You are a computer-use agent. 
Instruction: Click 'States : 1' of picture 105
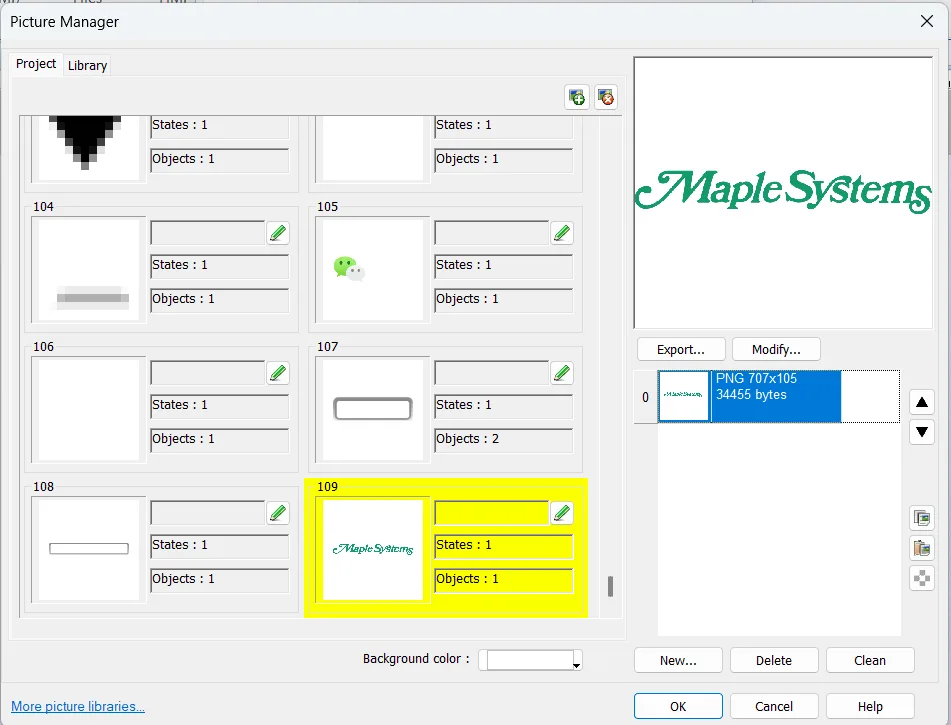click(504, 266)
